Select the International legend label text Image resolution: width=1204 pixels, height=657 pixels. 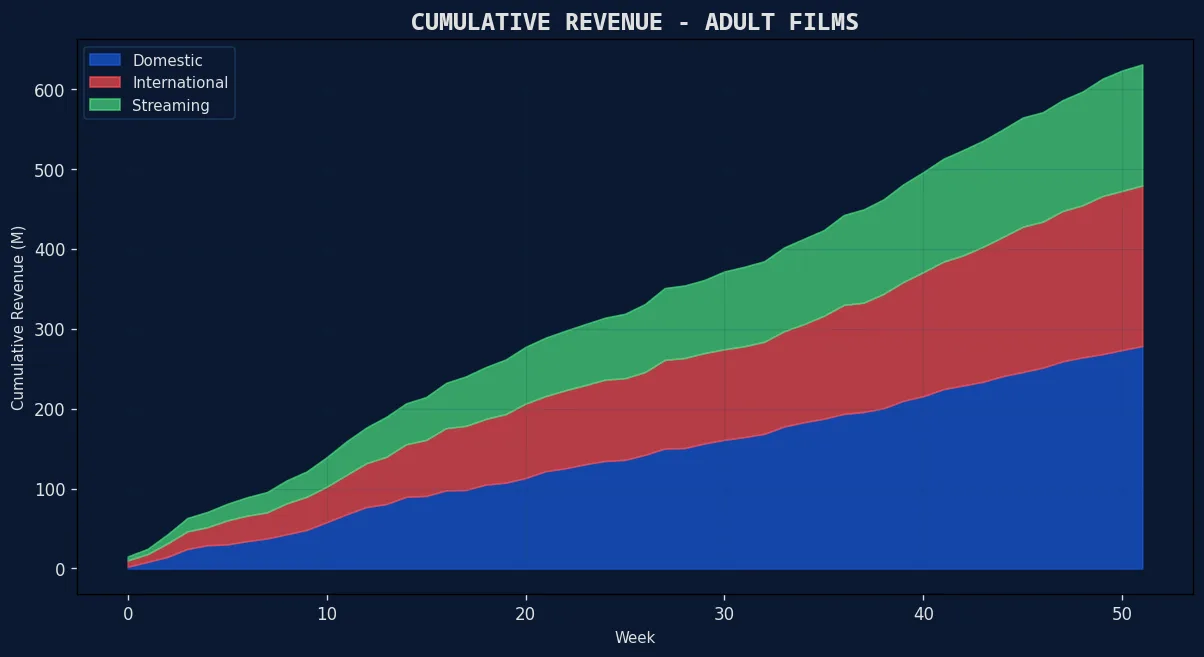(x=180, y=83)
